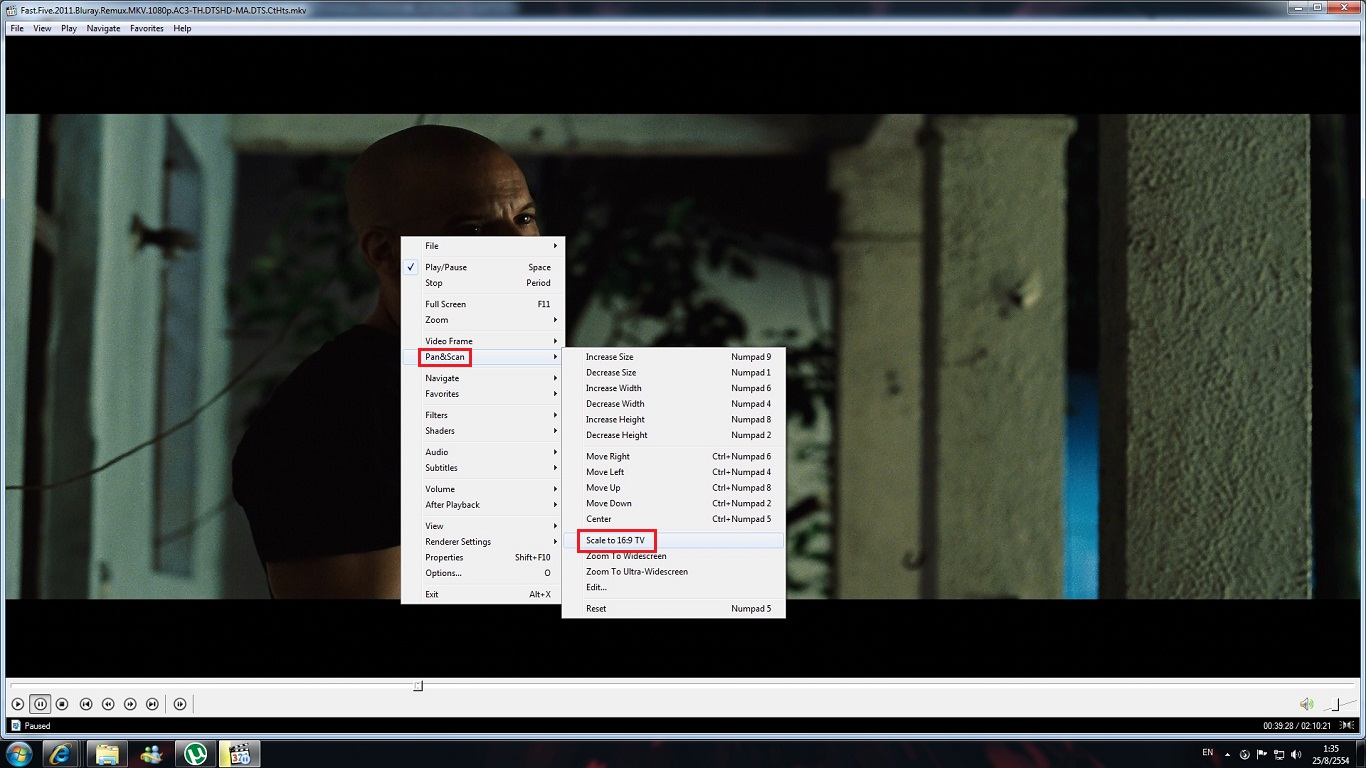Viewport: 1366px width, 768px height.
Task: Open Action Center flag icon in tray
Action: tap(1262, 754)
